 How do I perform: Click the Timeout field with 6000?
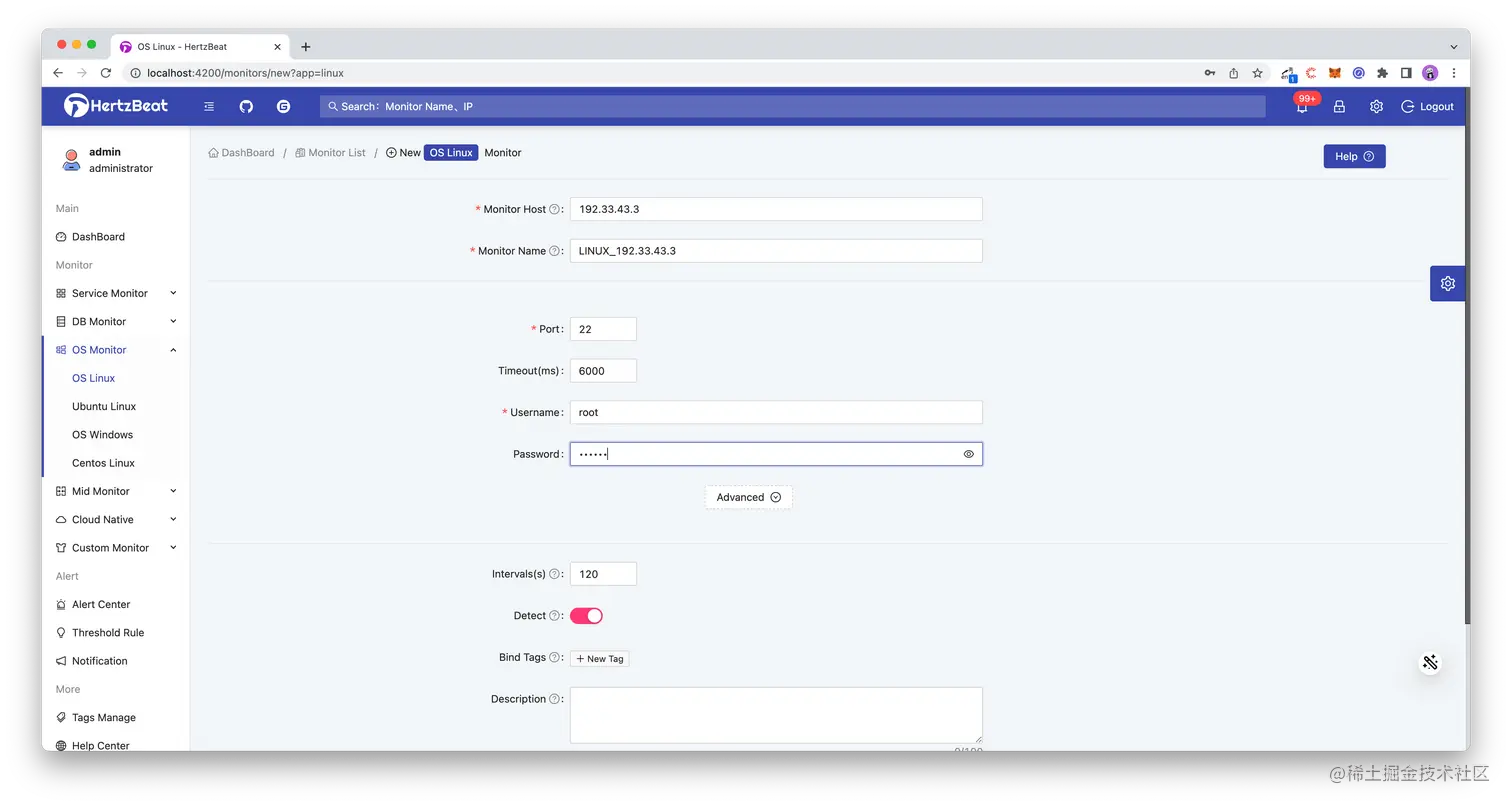pyautogui.click(x=603, y=371)
